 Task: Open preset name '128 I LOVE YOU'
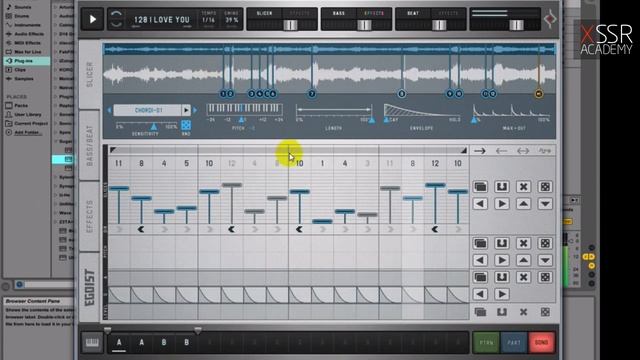coord(162,20)
